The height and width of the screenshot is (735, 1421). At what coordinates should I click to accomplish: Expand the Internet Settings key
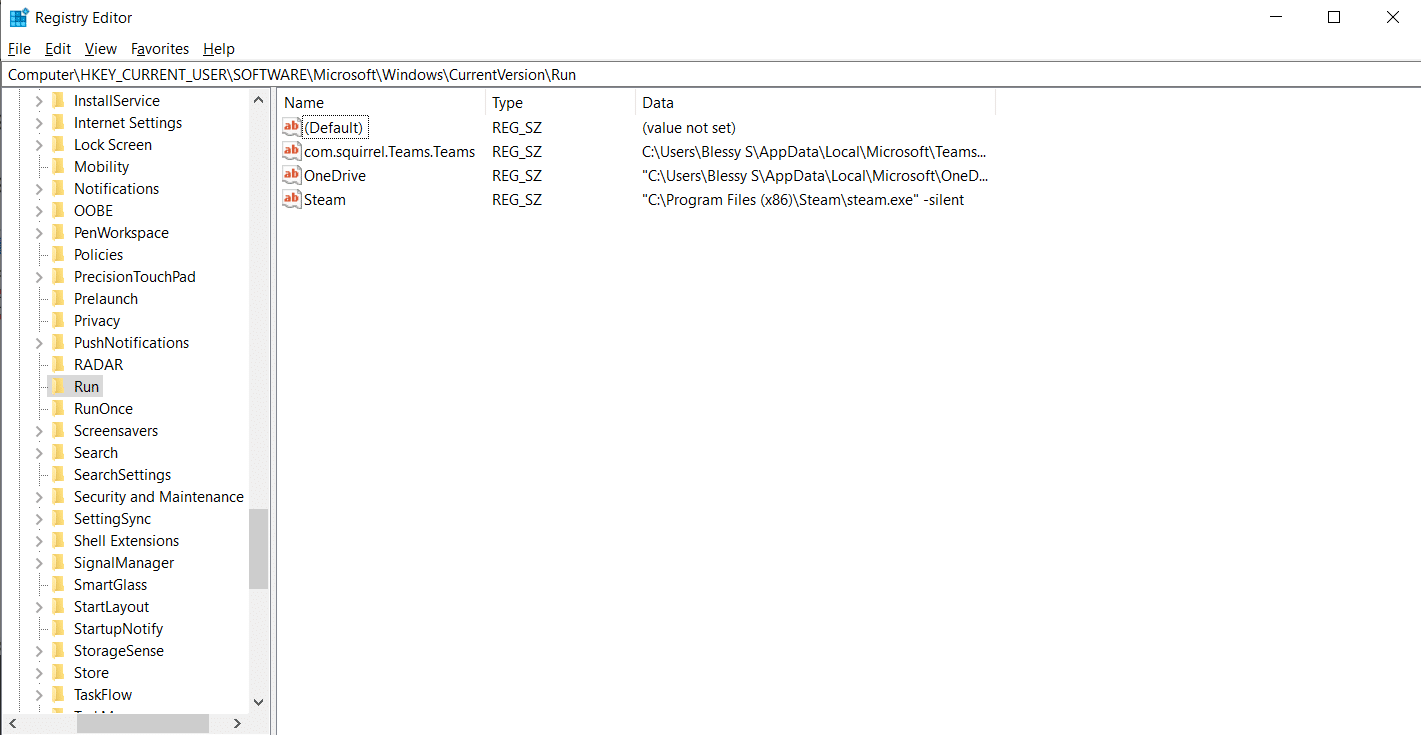click(x=39, y=123)
